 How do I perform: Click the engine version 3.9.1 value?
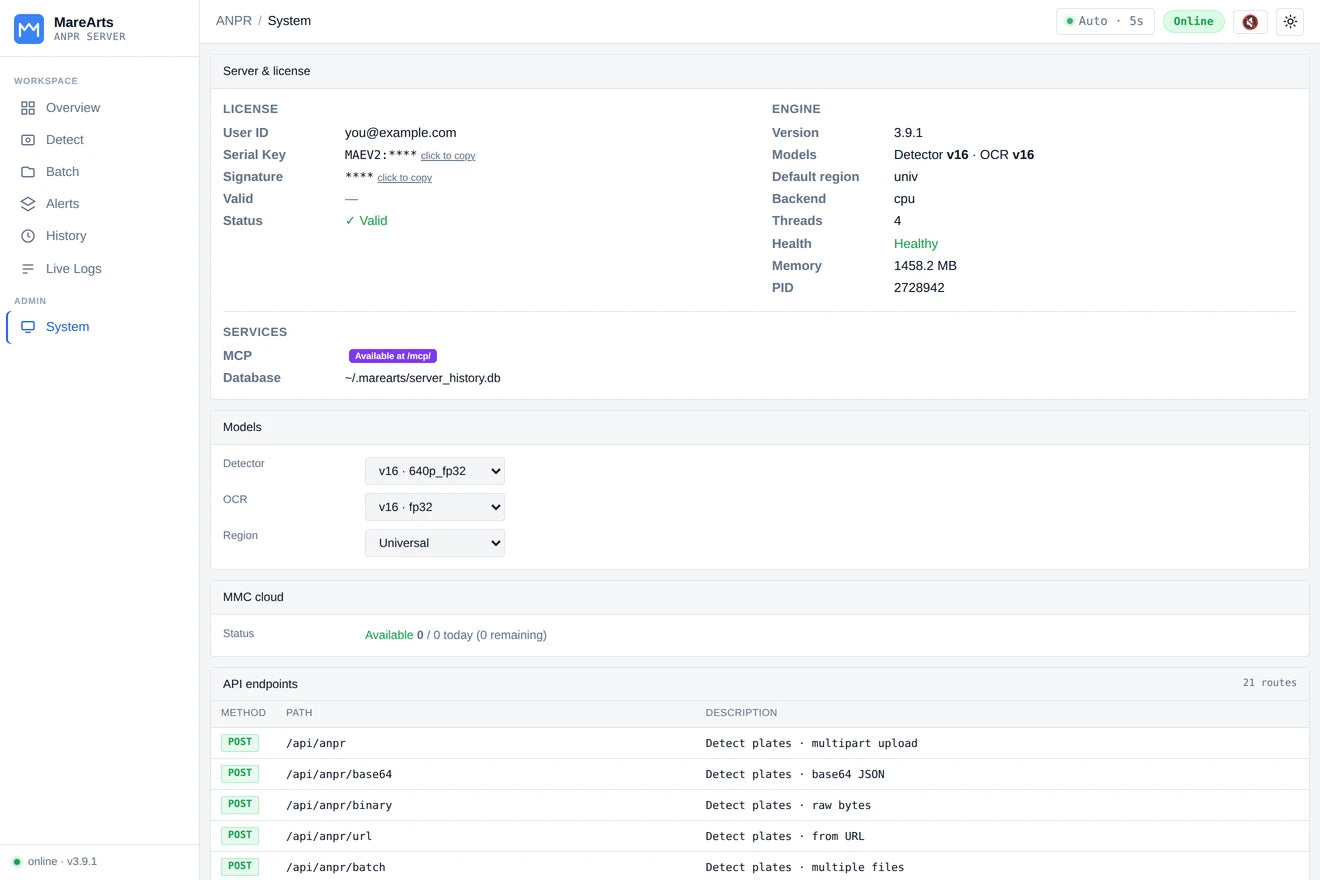[908, 133]
